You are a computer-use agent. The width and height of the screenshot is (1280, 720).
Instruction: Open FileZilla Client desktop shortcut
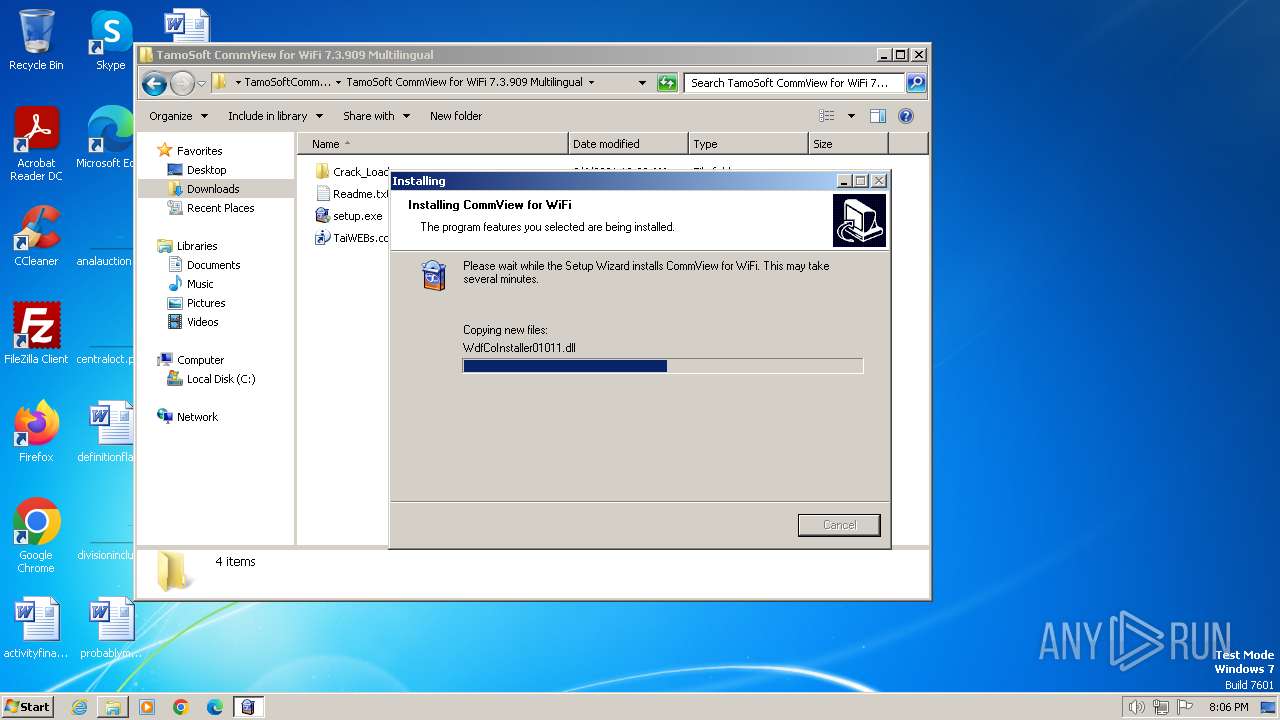click(x=36, y=333)
